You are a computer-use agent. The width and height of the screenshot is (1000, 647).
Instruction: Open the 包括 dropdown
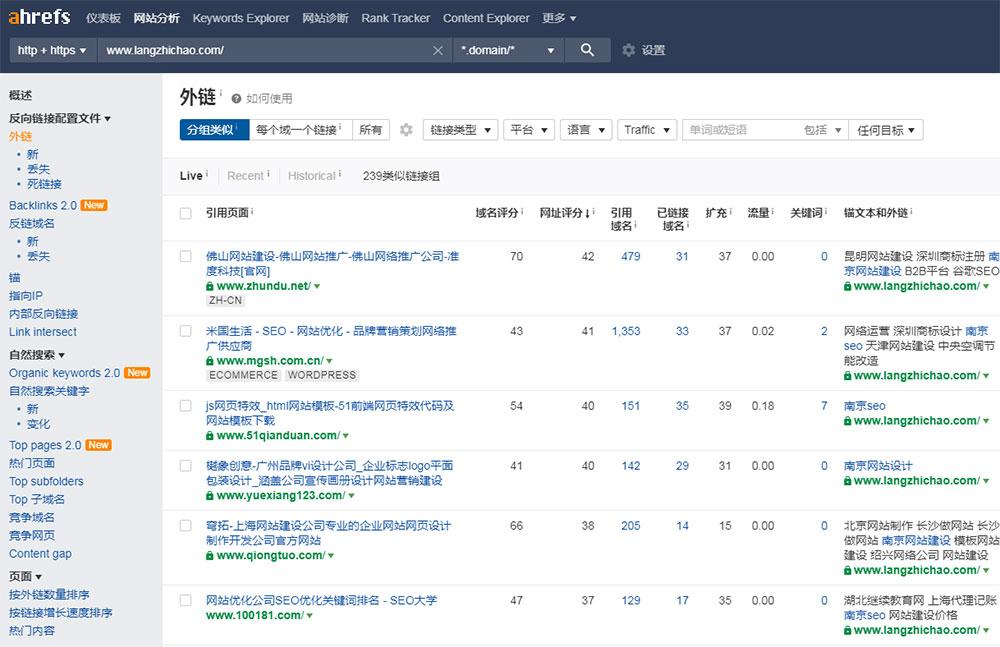coord(822,130)
